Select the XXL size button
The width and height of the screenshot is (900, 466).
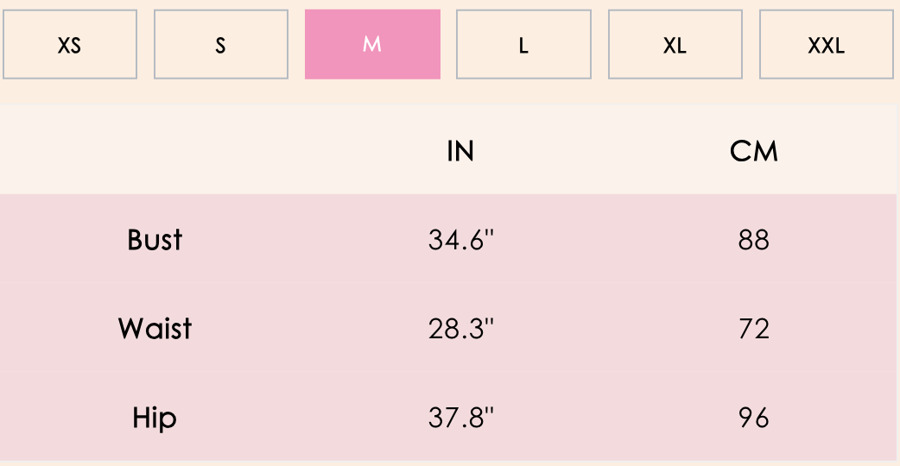click(x=827, y=44)
